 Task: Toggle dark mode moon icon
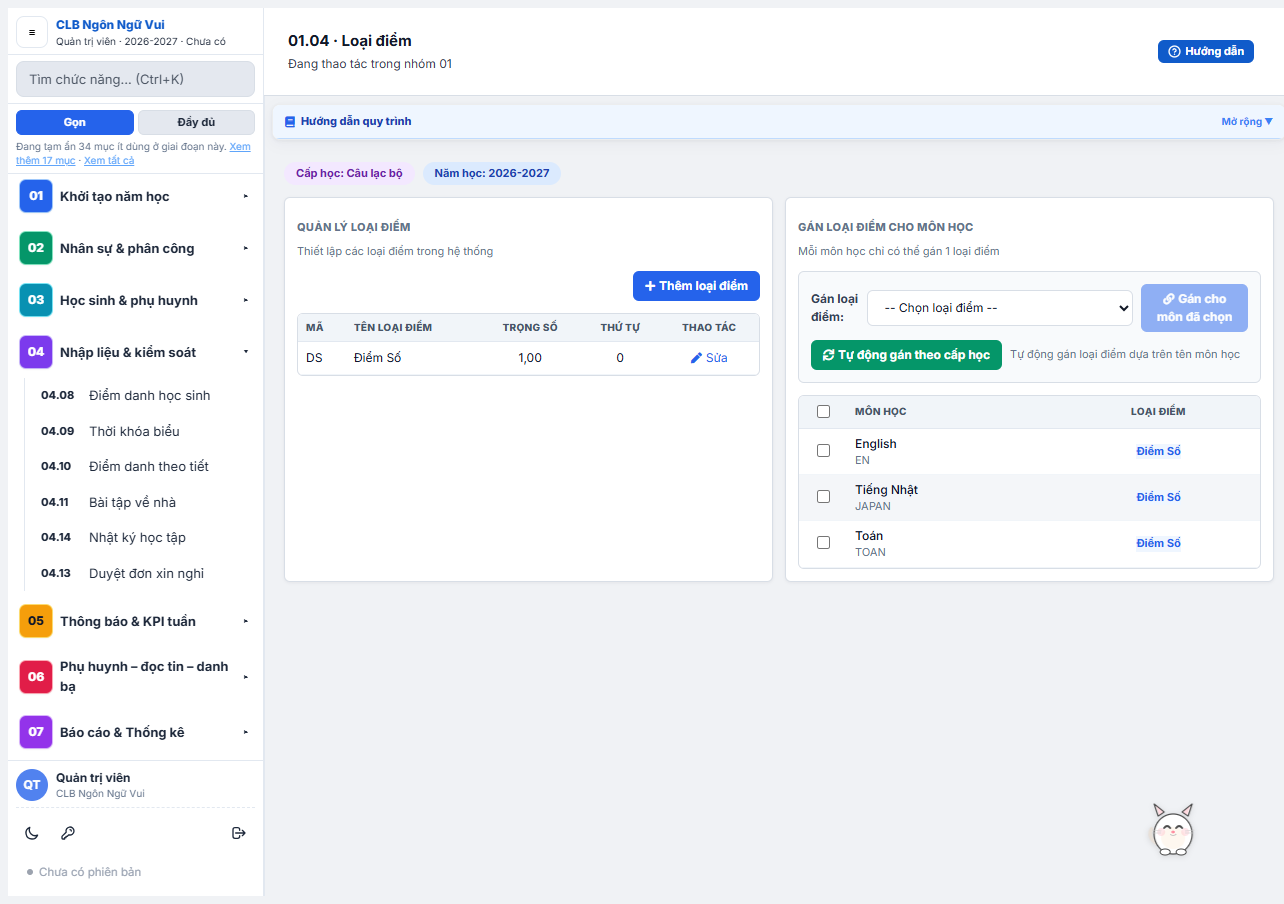[x=32, y=833]
